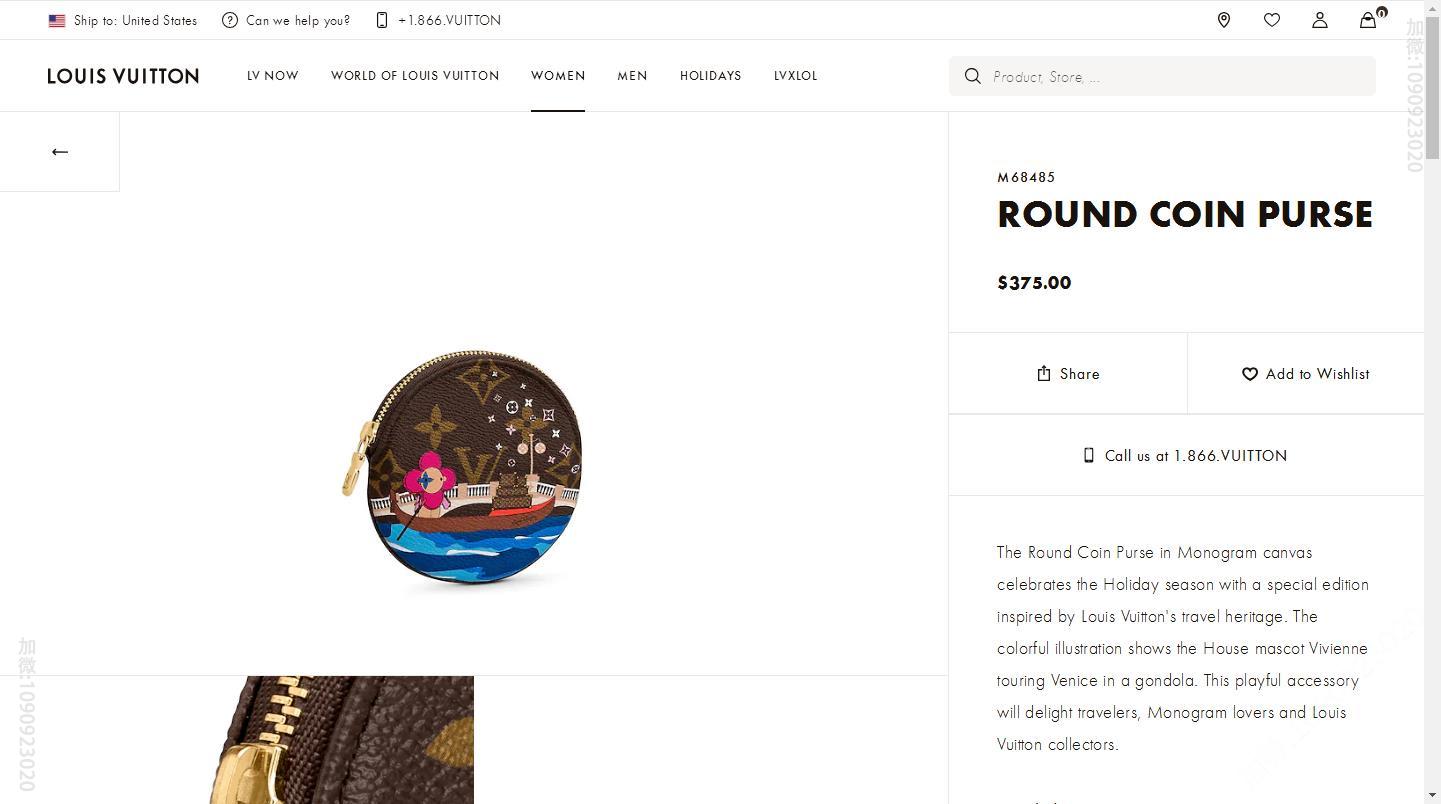
Task: Open the wishlist heart icon in header
Action: click(x=1272, y=20)
